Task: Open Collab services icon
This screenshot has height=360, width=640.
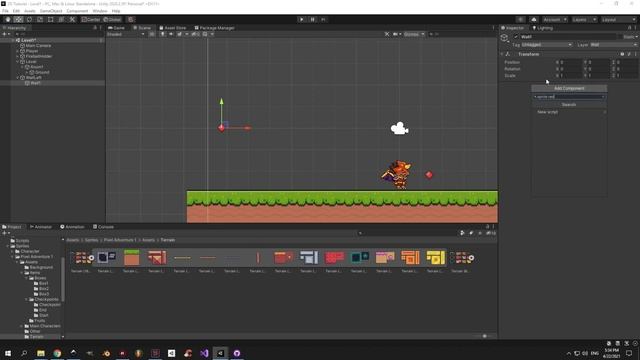Action: click(520, 20)
